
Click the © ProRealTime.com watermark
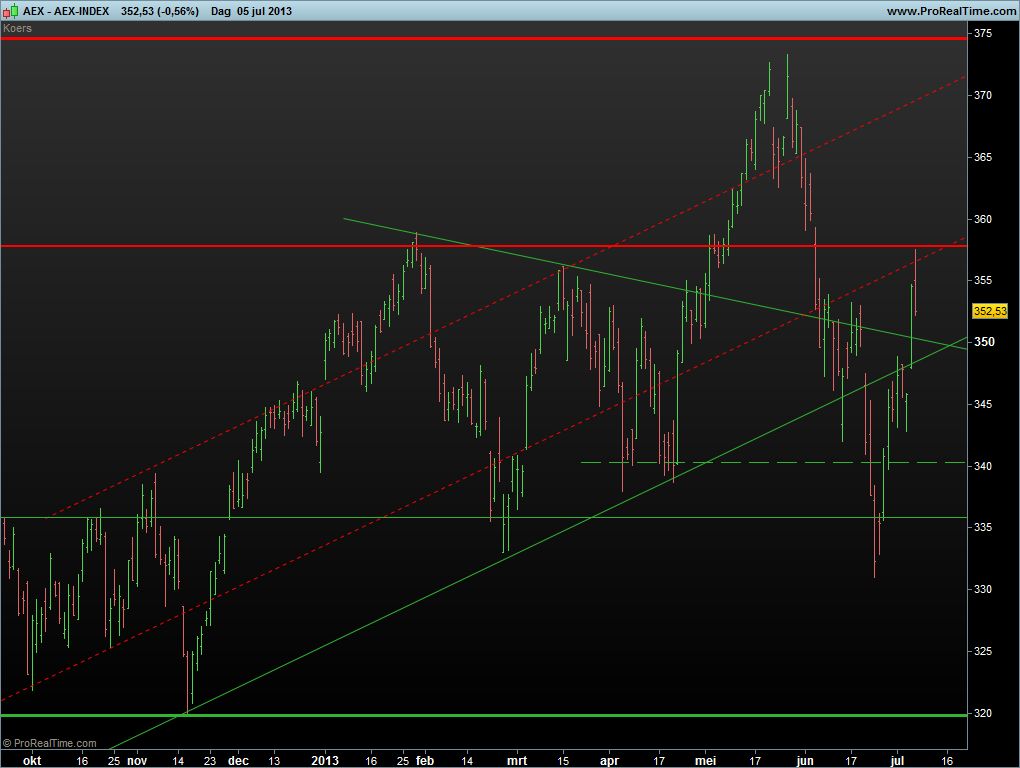coord(50,743)
